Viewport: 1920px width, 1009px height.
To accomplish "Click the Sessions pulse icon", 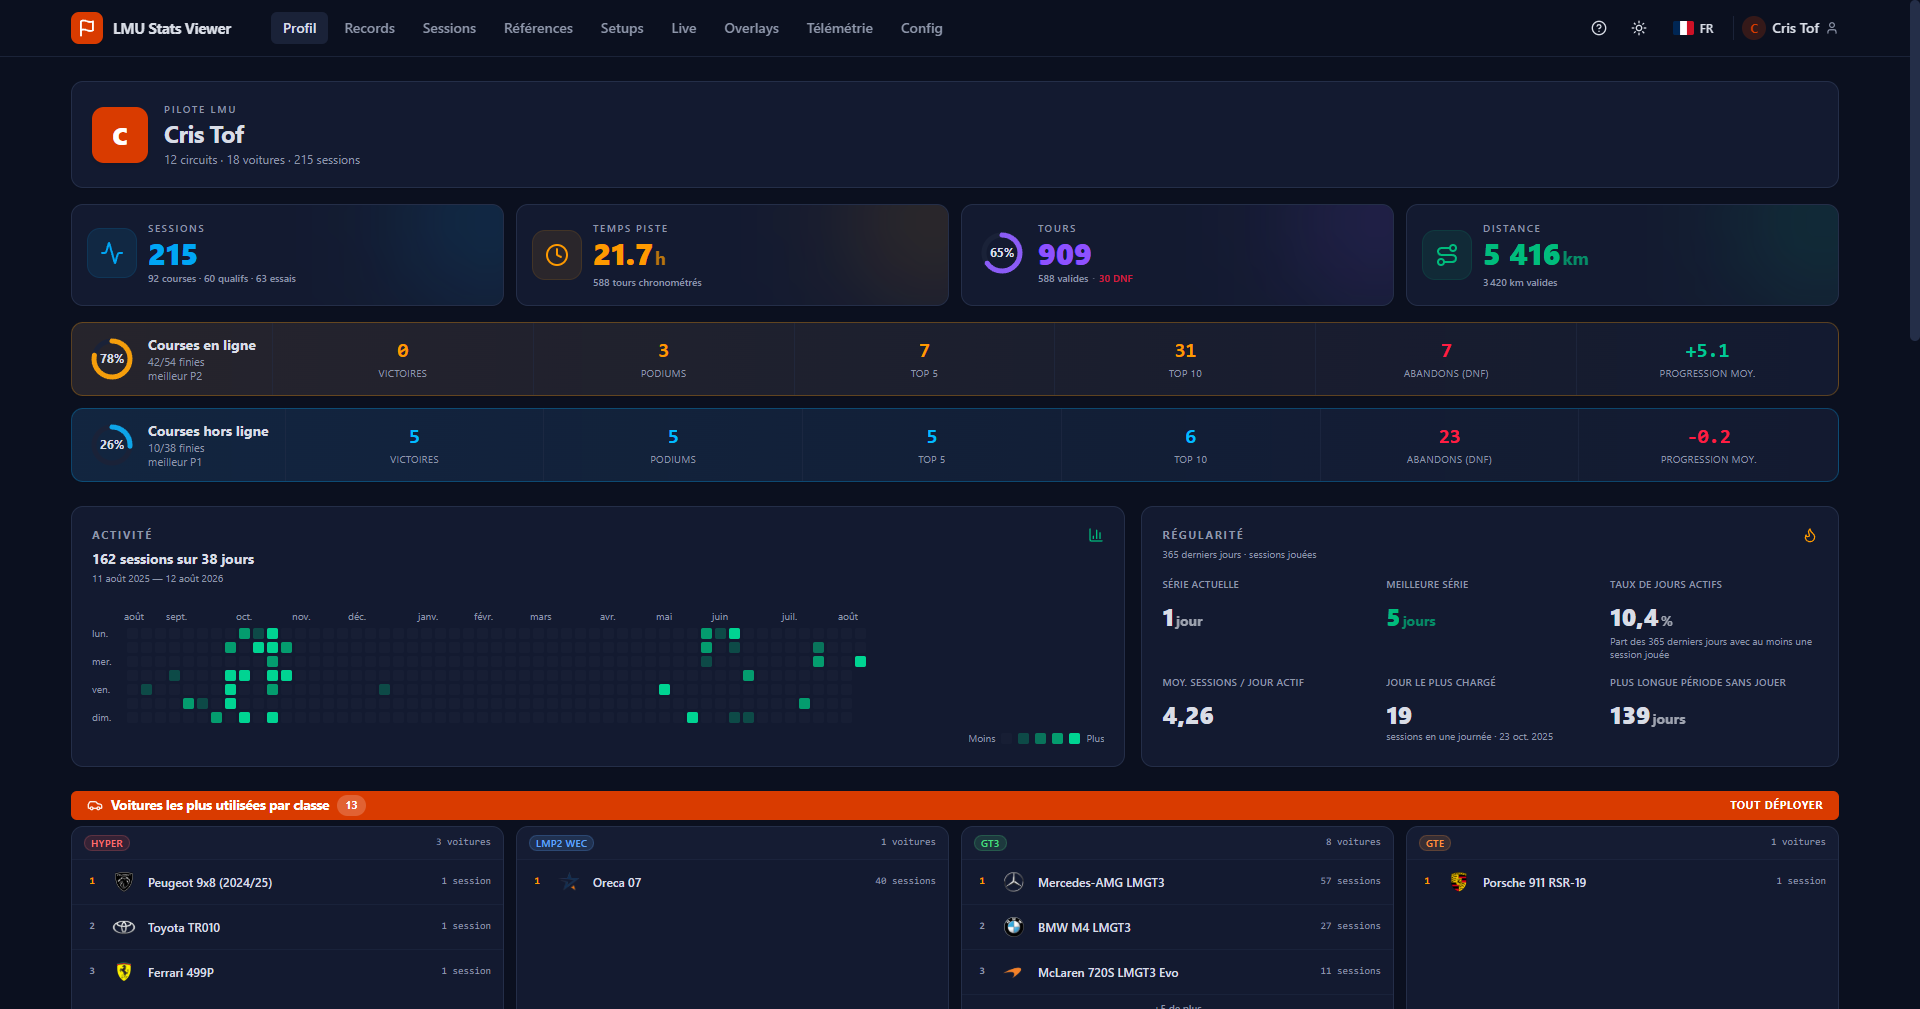I will pyautogui.click(x=112, y=254).
